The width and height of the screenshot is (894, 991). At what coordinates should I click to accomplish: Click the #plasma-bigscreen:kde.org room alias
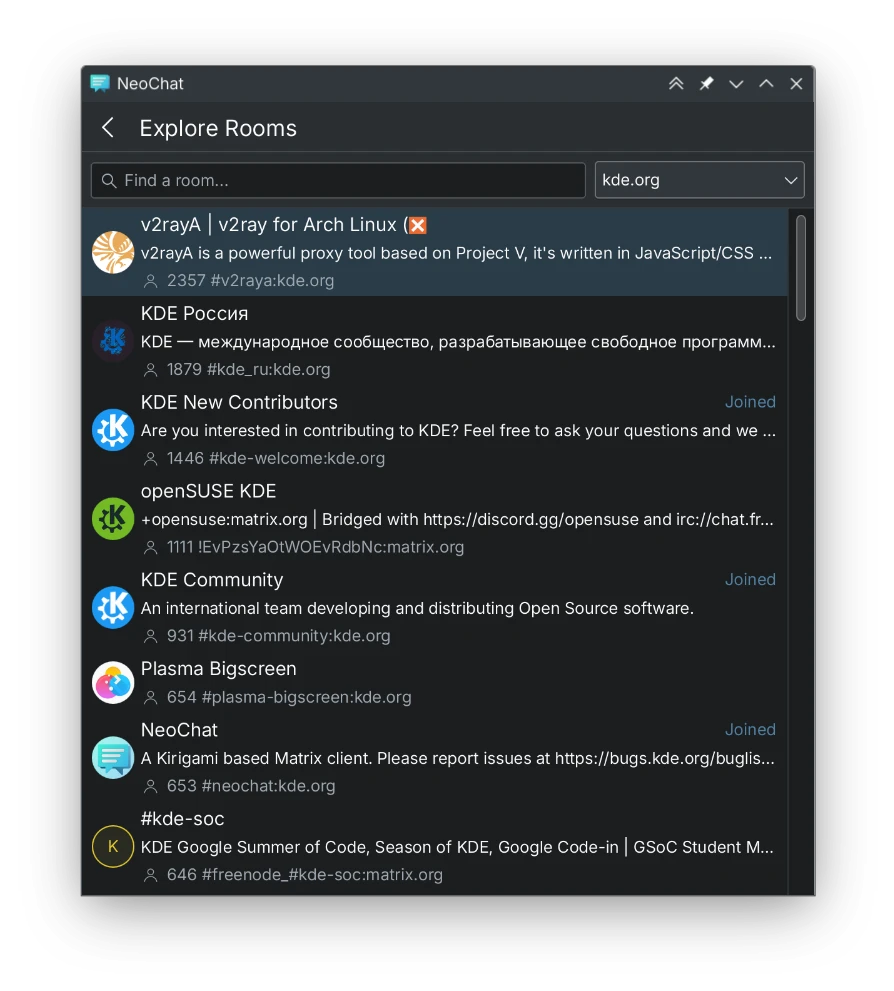[306, 697]
